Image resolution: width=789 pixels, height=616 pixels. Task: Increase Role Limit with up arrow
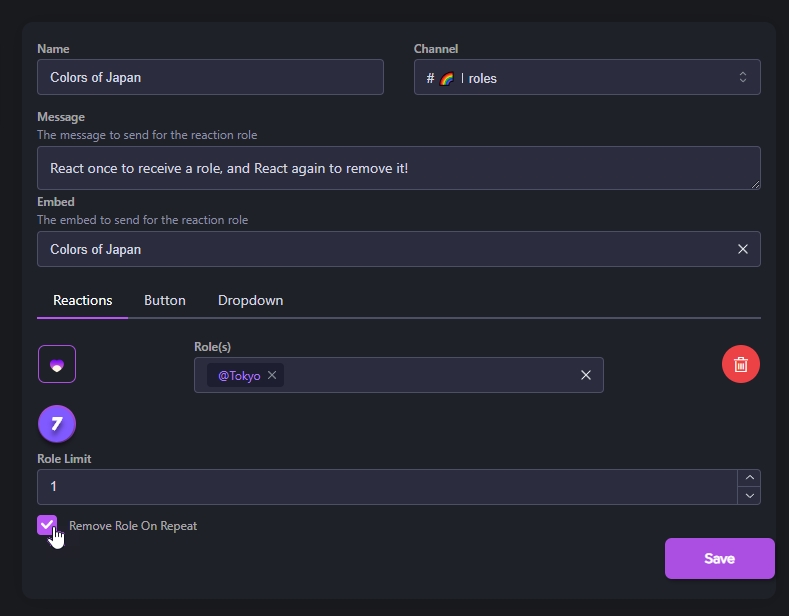pos(749,478)
